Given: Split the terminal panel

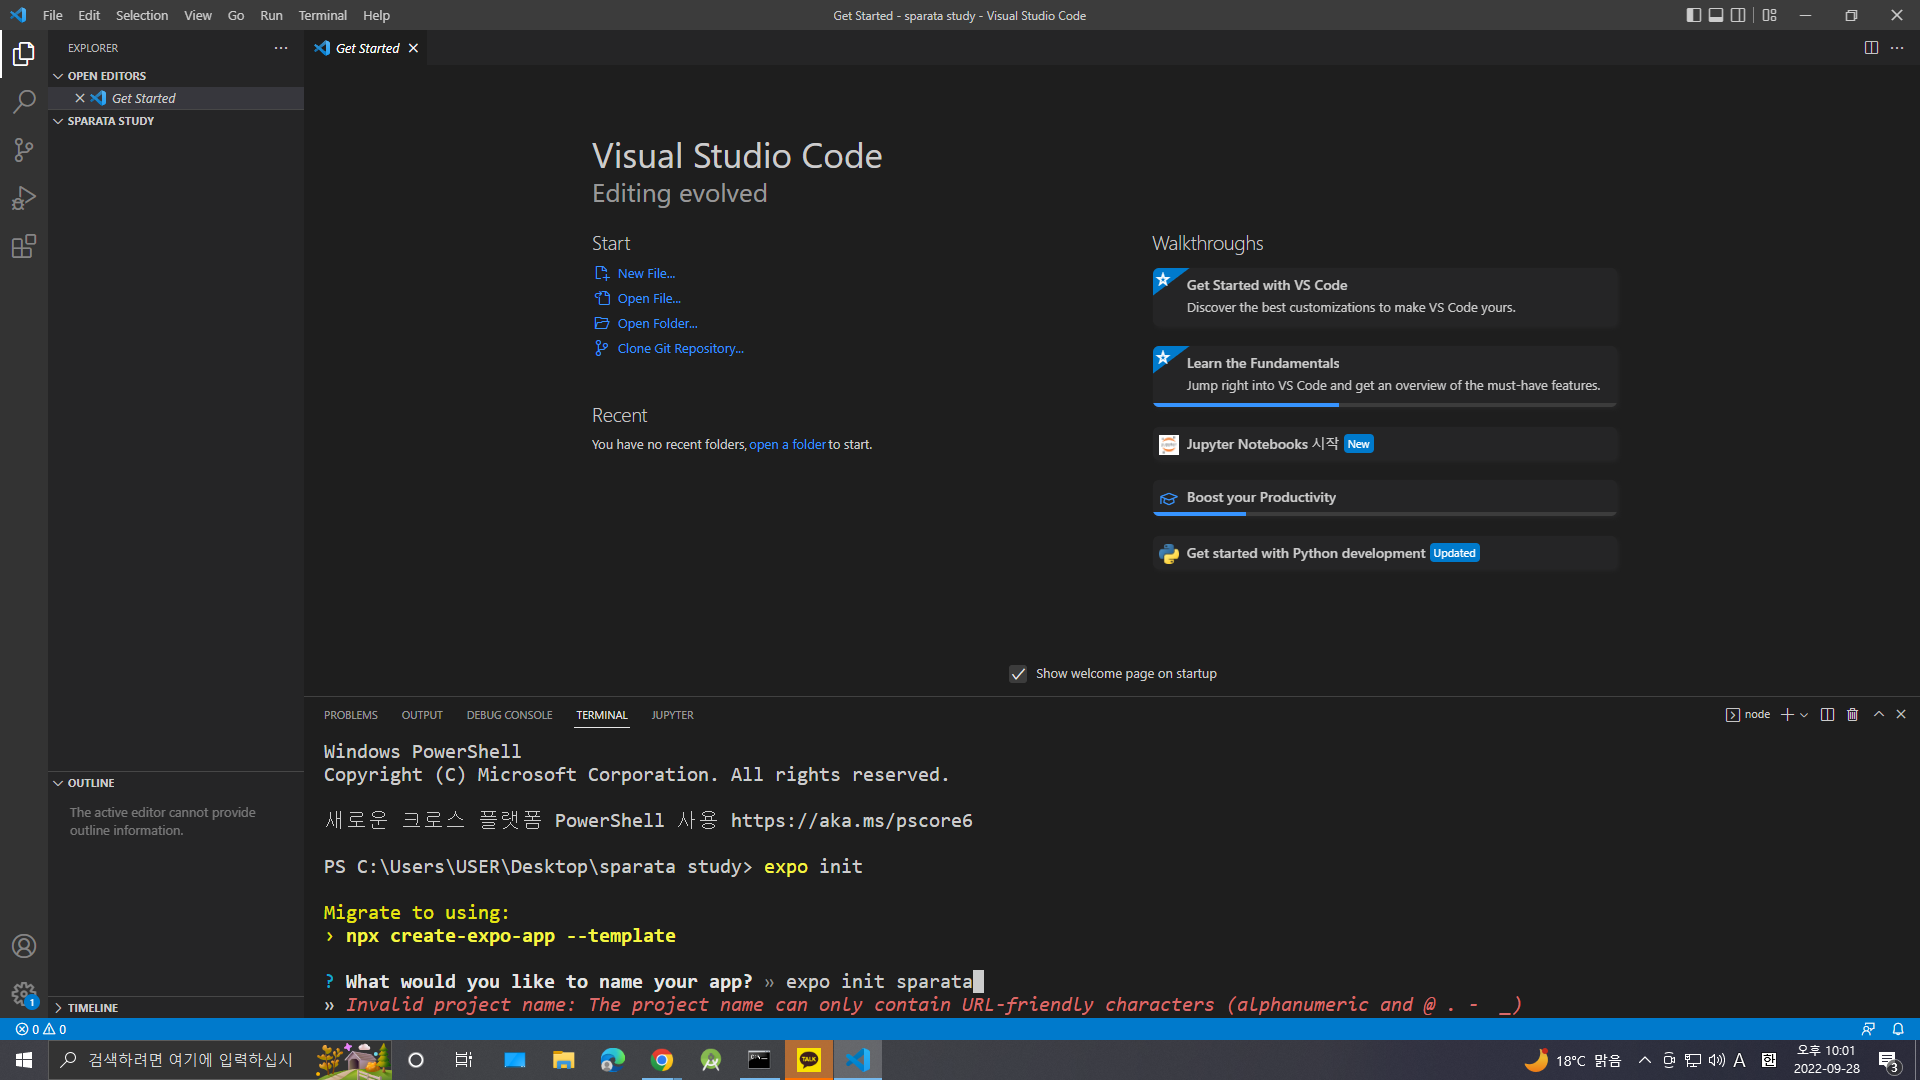Looking at the screenshot, I should 1827,715.
